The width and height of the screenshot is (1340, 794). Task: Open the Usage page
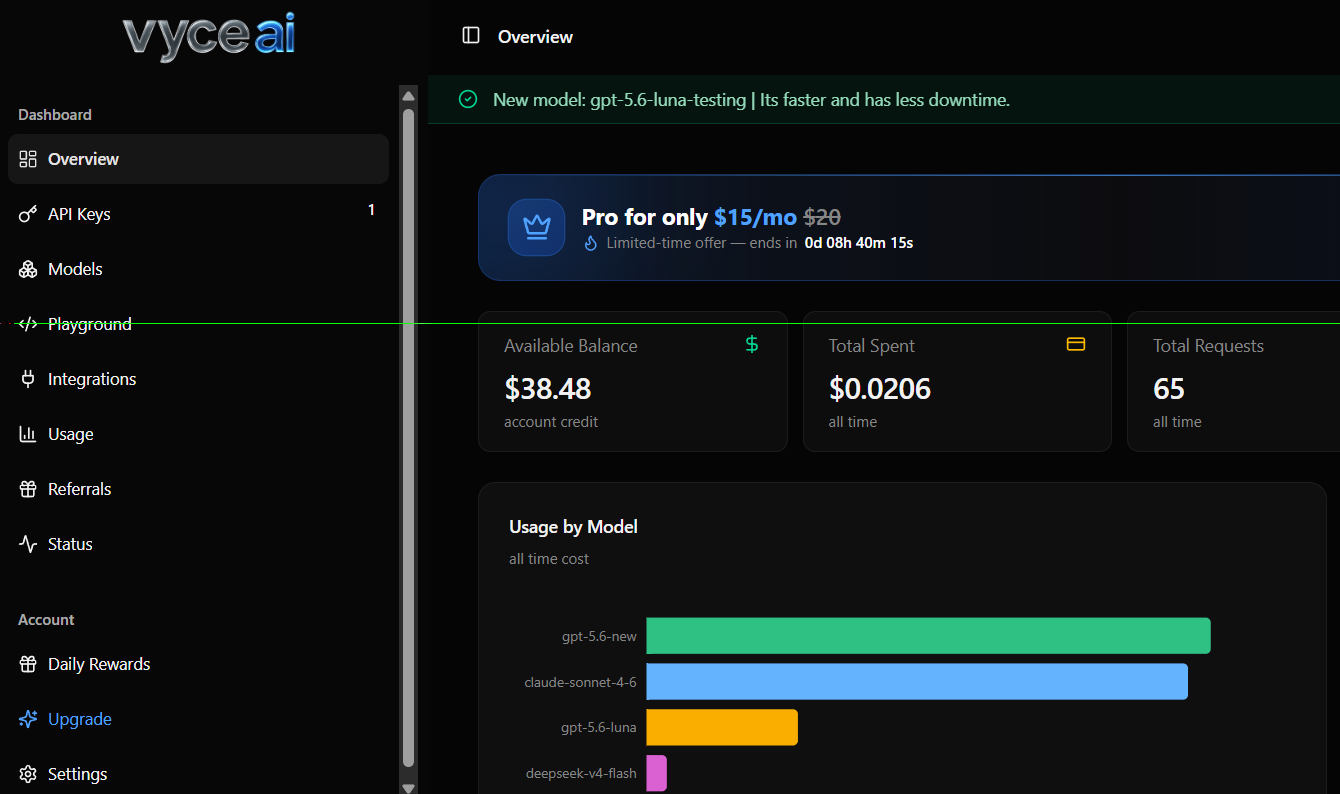tap(198, 434)
